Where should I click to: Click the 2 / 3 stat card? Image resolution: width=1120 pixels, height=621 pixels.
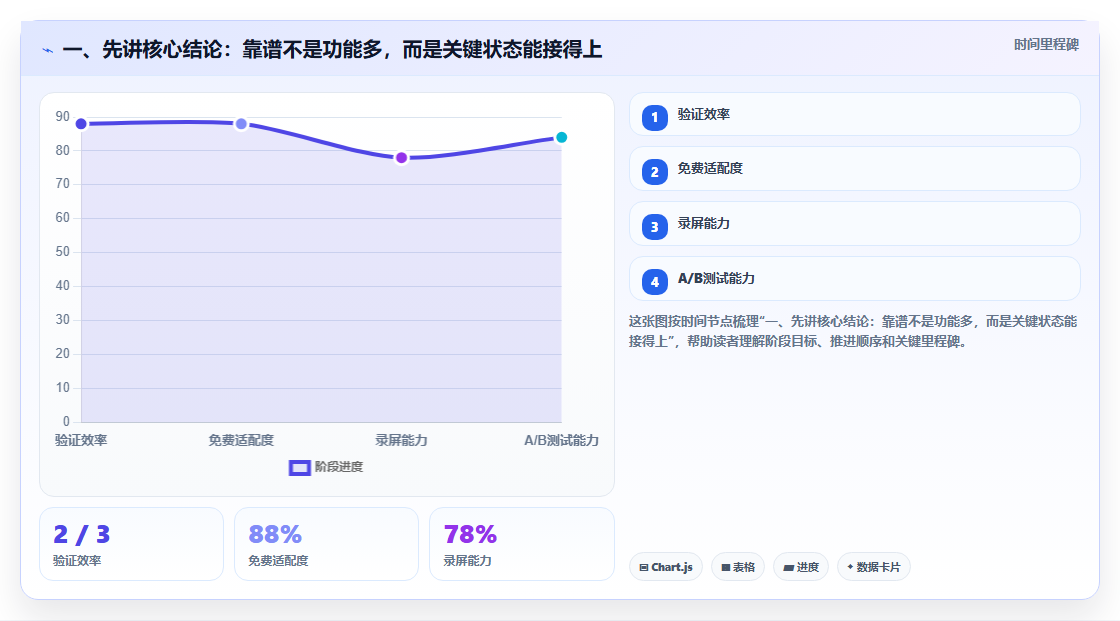[131, 544]
